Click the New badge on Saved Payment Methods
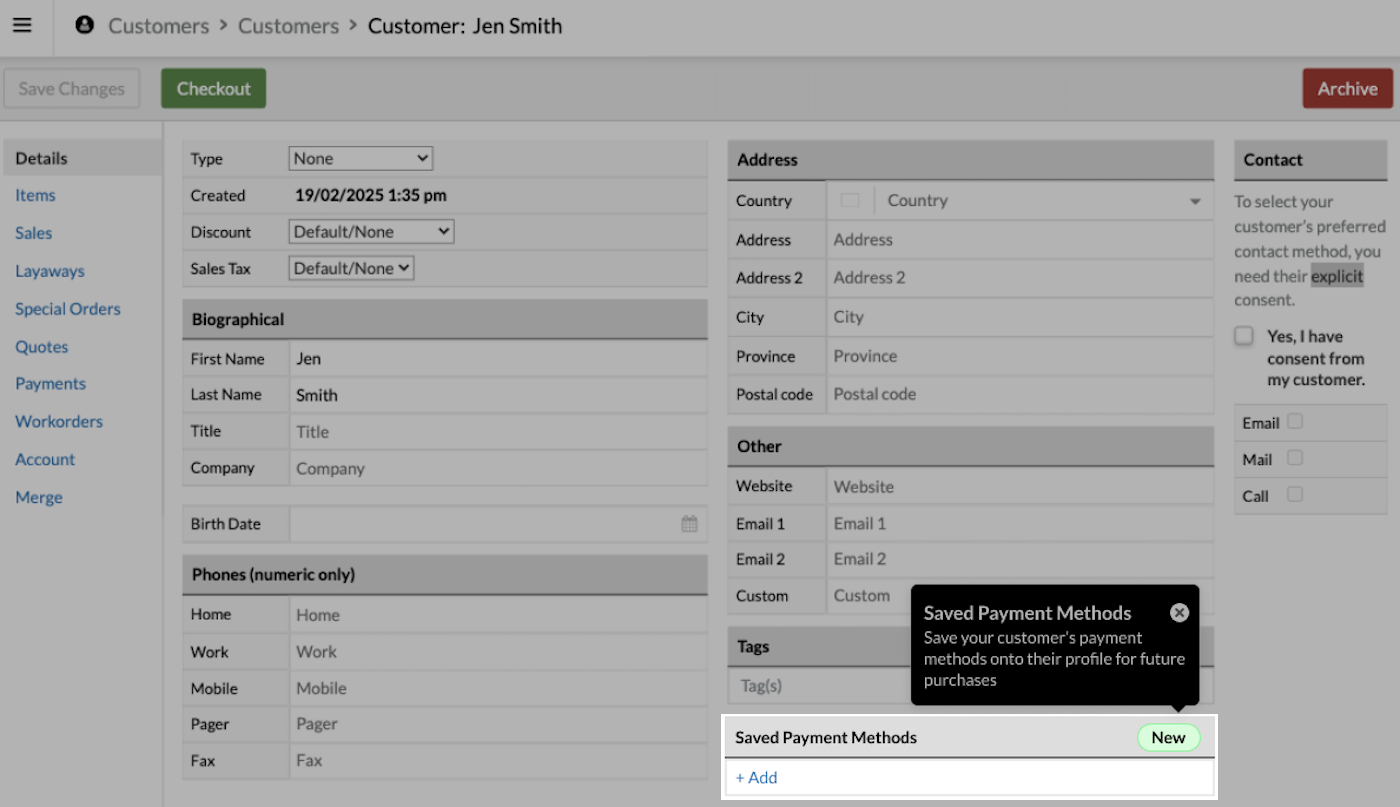 click(x=1168, y=738)
